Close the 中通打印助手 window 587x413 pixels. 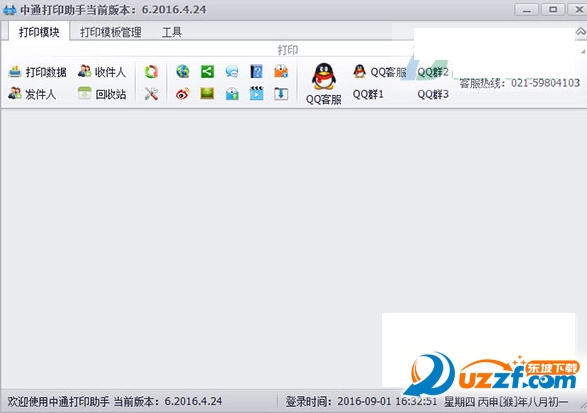click(578, 9)
